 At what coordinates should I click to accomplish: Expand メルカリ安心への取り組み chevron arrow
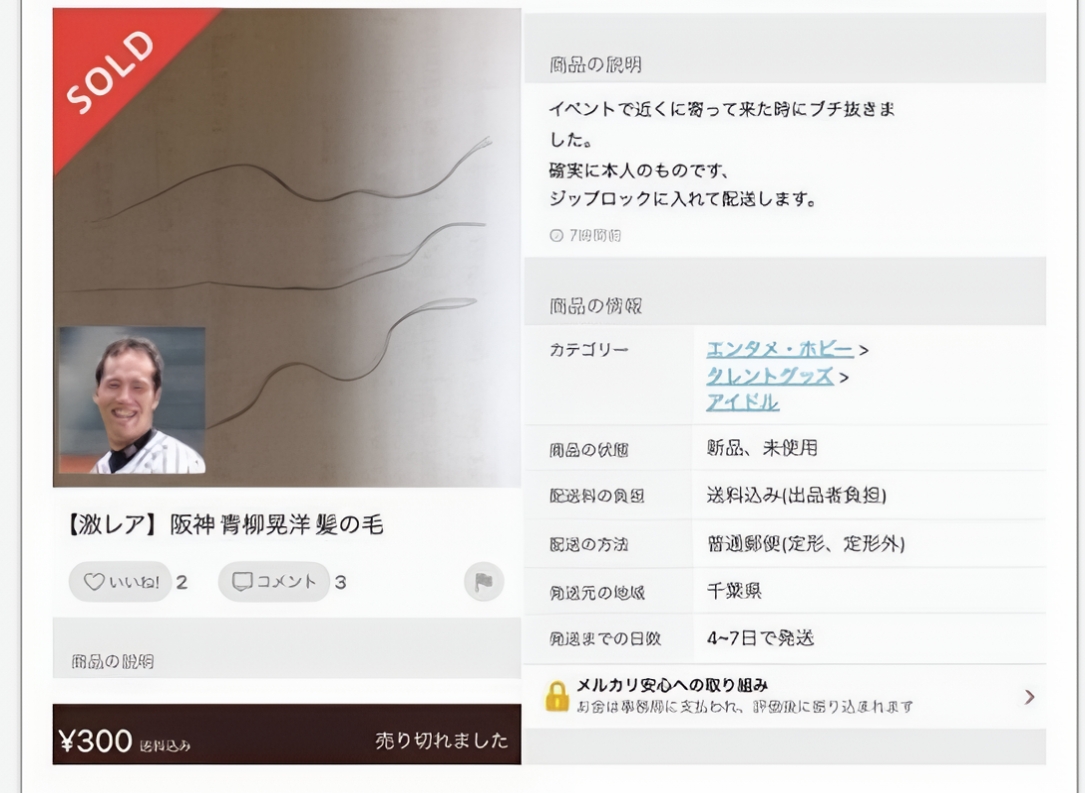click(x=1030, y=697)
